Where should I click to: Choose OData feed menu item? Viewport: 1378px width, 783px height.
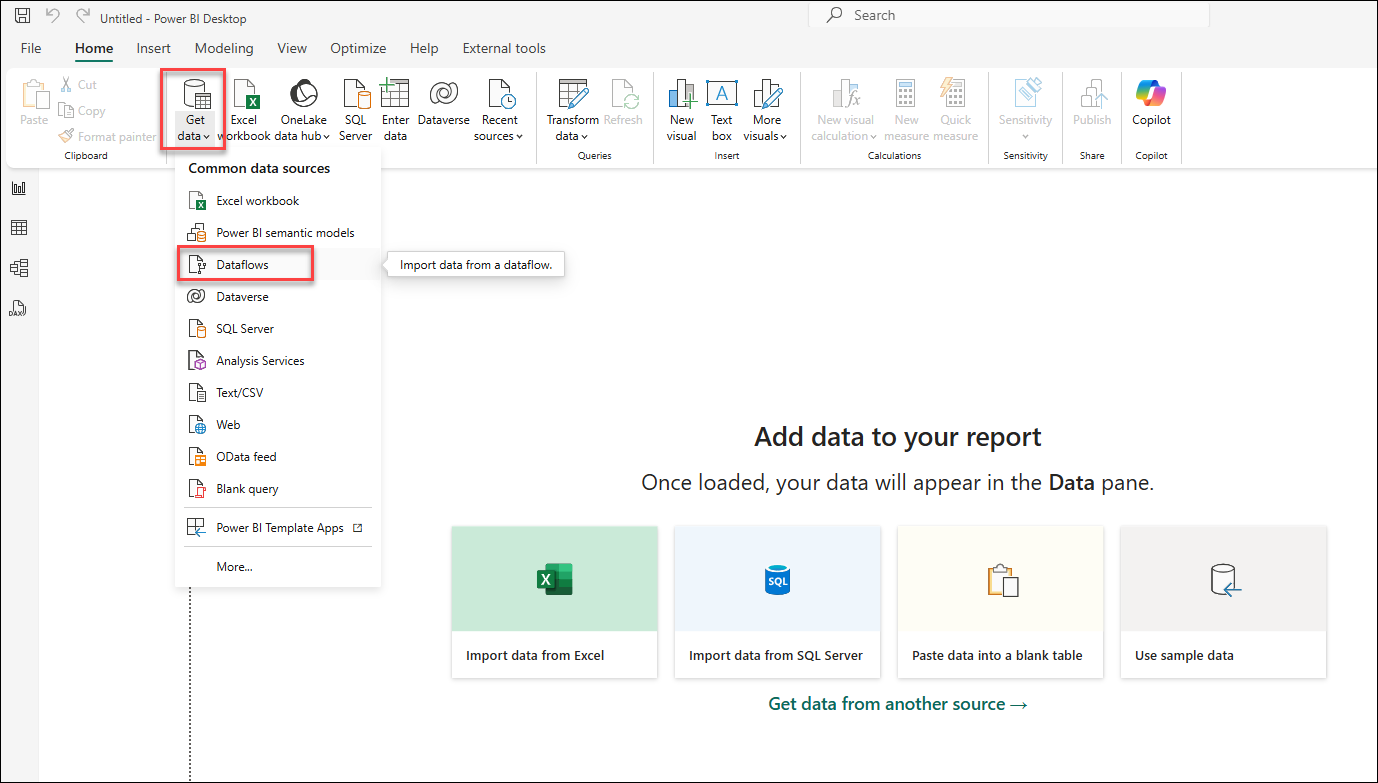pos(277,457)
